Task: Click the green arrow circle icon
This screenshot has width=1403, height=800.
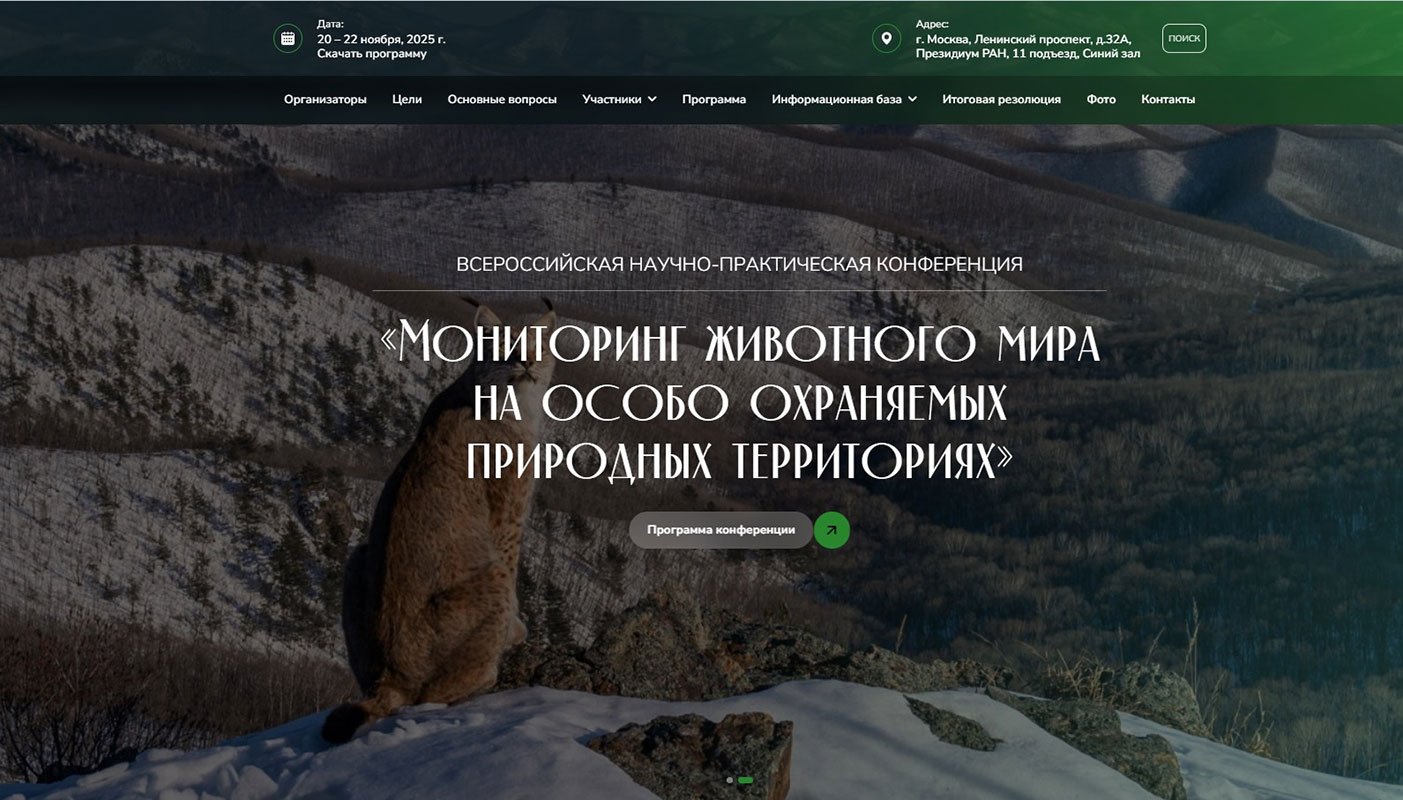Action: tap(832, 530)
